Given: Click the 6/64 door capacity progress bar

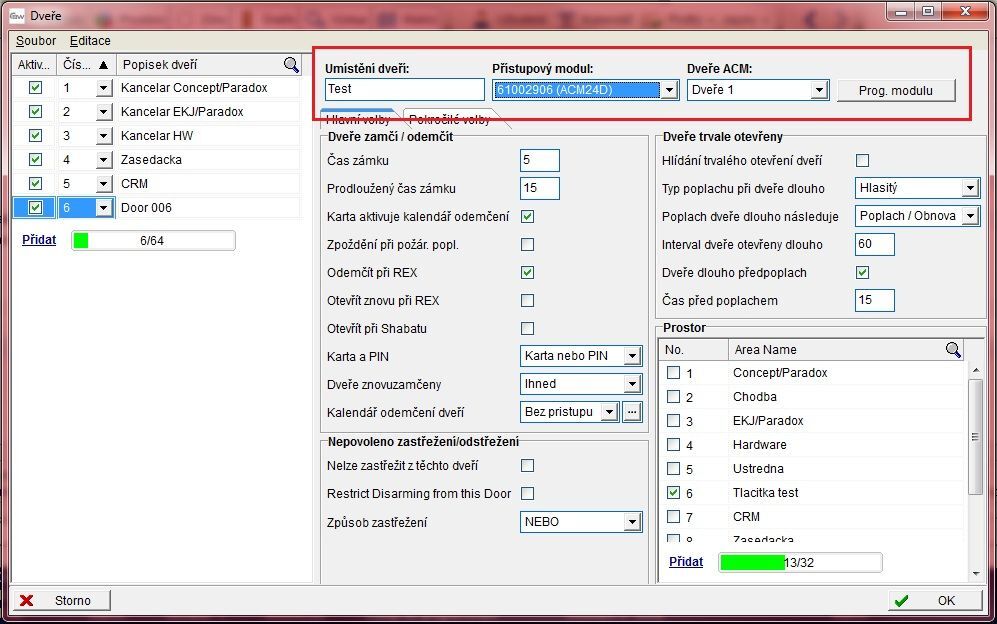Looking at the screenshot, I should tap(153, 240).
